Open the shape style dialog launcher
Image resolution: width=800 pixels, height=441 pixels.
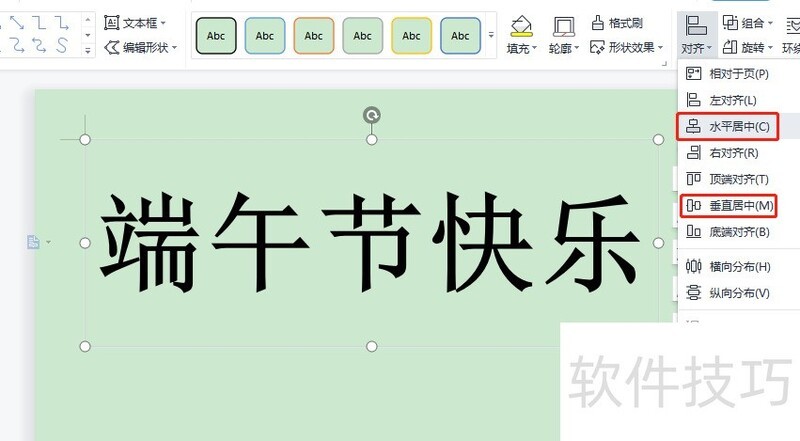click(664, 63)
